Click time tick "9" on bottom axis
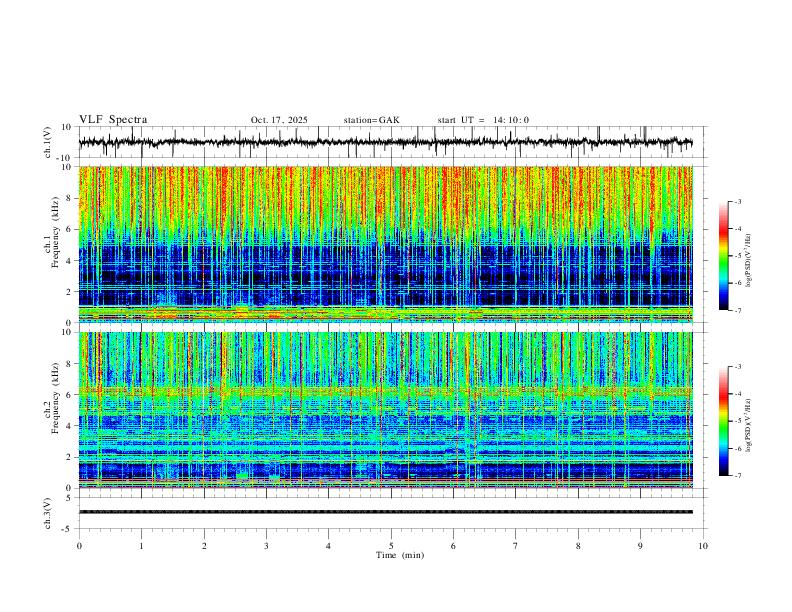Image resolution: width=792 pixels, height=612 pixels. point(640,546)
